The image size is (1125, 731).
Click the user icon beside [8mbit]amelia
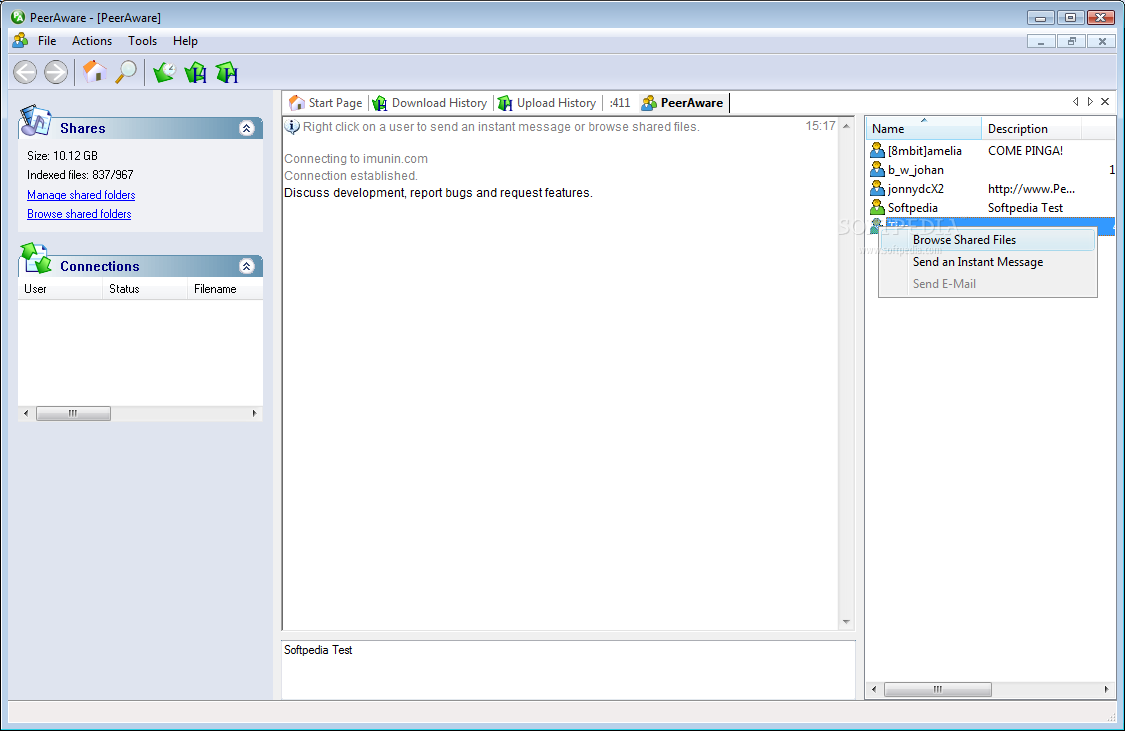pos(877,150)
